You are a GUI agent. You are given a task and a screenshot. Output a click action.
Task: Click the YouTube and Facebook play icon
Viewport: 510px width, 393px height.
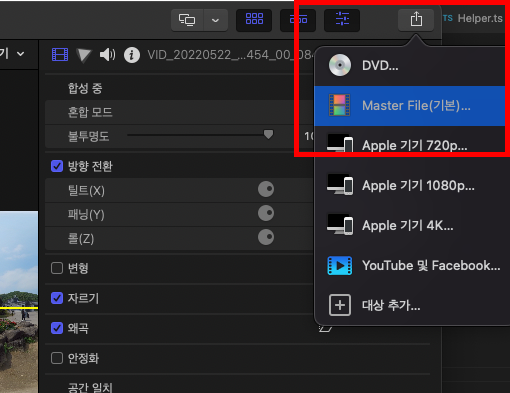click(340, 266)
